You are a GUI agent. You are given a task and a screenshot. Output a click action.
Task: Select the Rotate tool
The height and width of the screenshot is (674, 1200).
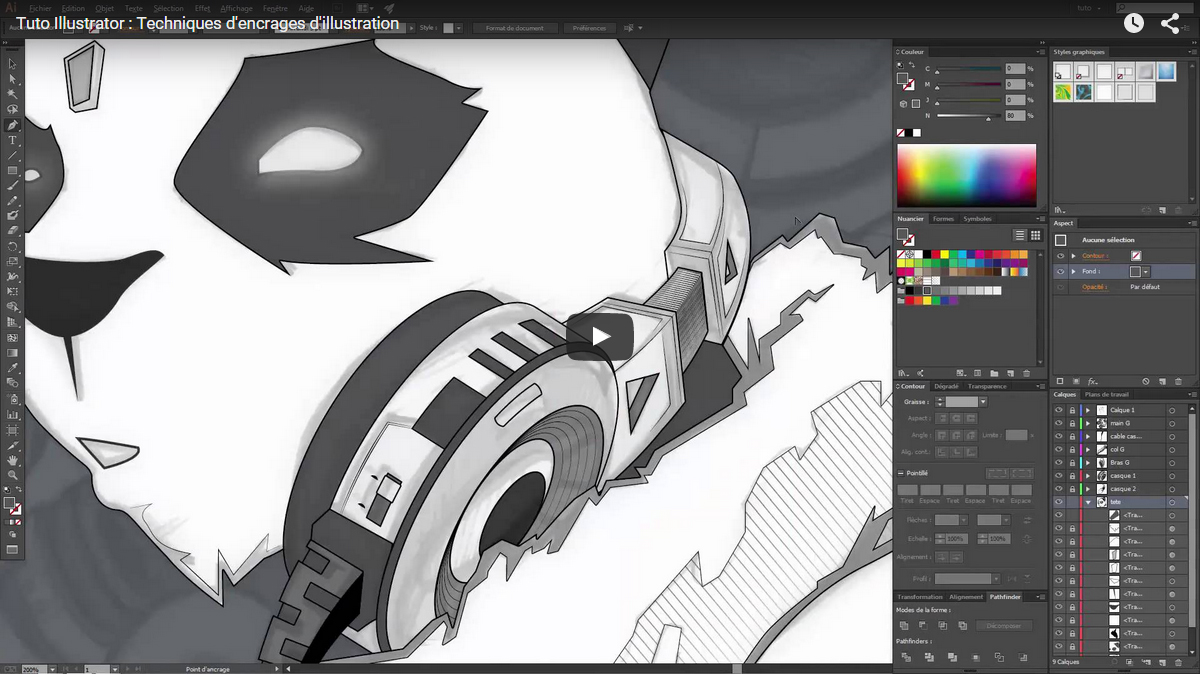click(x=12, y=246)
